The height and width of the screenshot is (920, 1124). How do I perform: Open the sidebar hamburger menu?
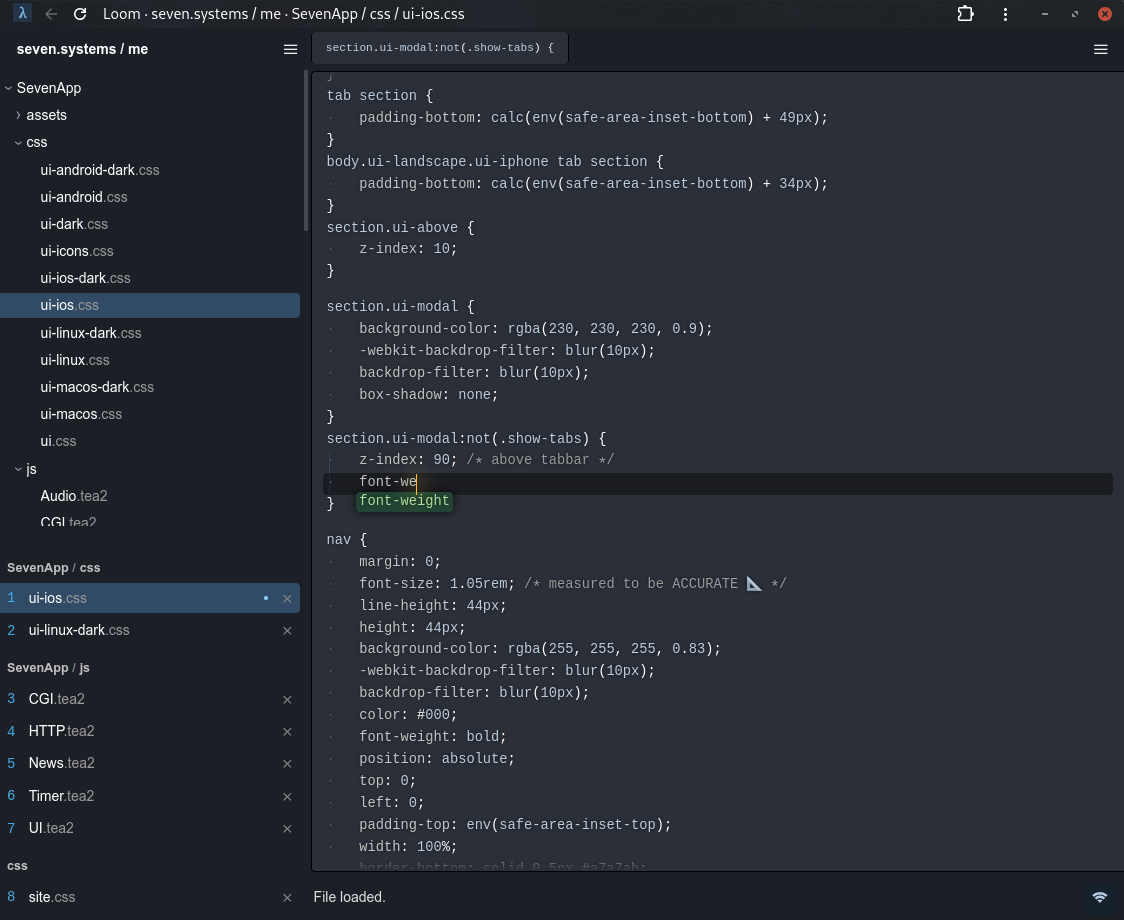tap(290, 49)
